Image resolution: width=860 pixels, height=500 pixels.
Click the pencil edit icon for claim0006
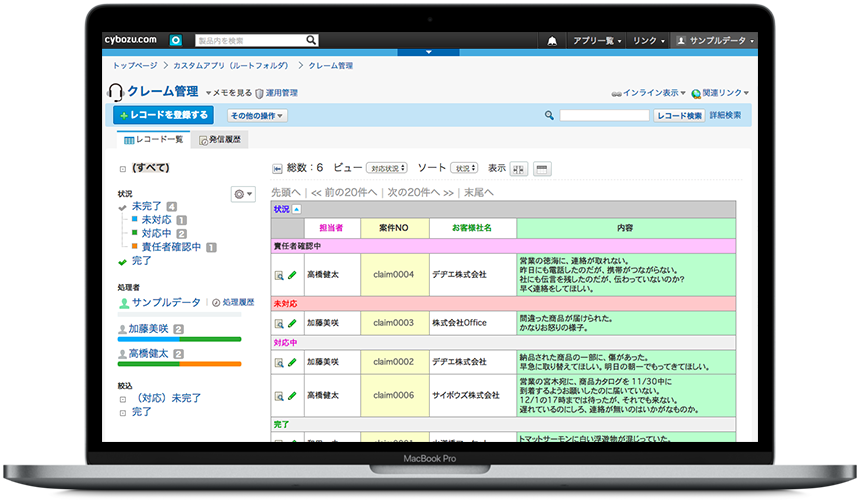293,396
